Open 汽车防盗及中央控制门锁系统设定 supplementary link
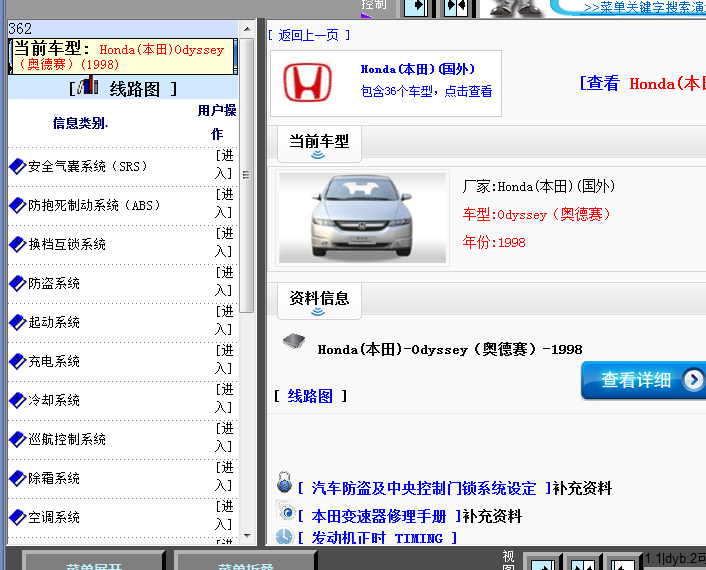 point(424,488)
